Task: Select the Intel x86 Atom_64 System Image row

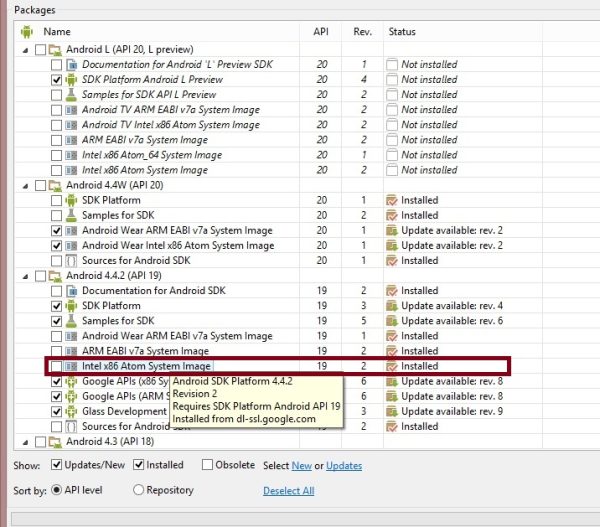Action: pos(152,155)
